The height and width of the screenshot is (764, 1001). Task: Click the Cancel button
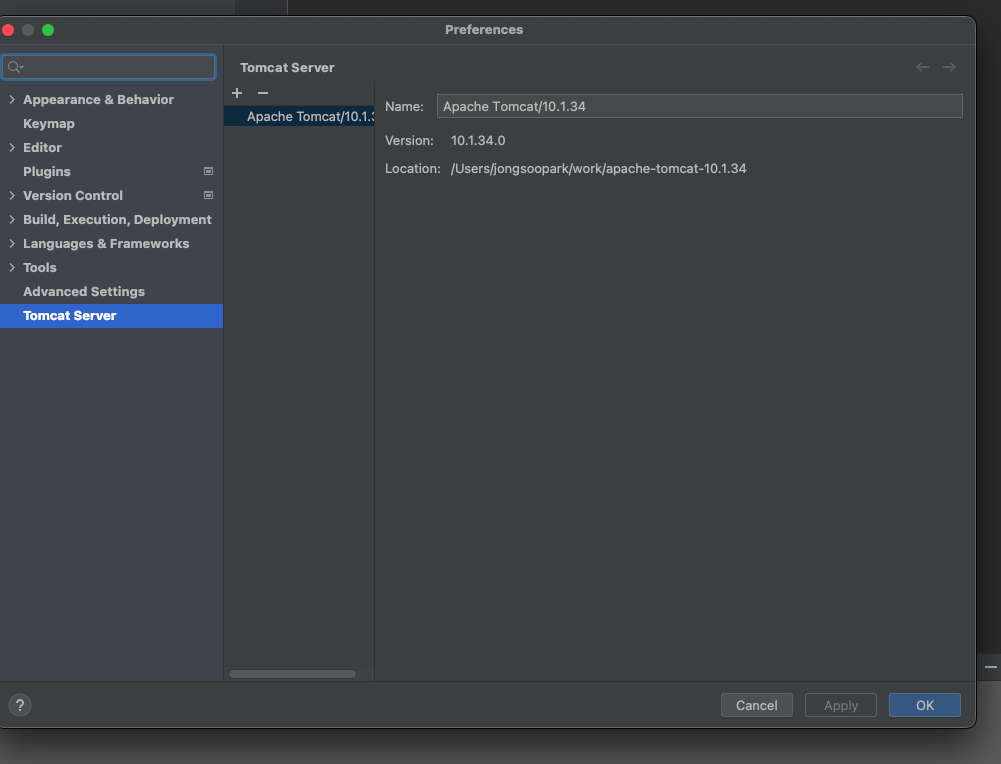(x=756, y=705)
